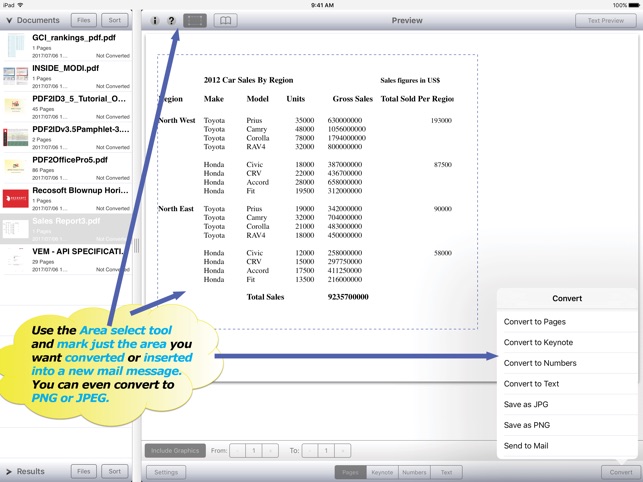Open the Settings button
643x482 pixels.
tap(166, 472)
